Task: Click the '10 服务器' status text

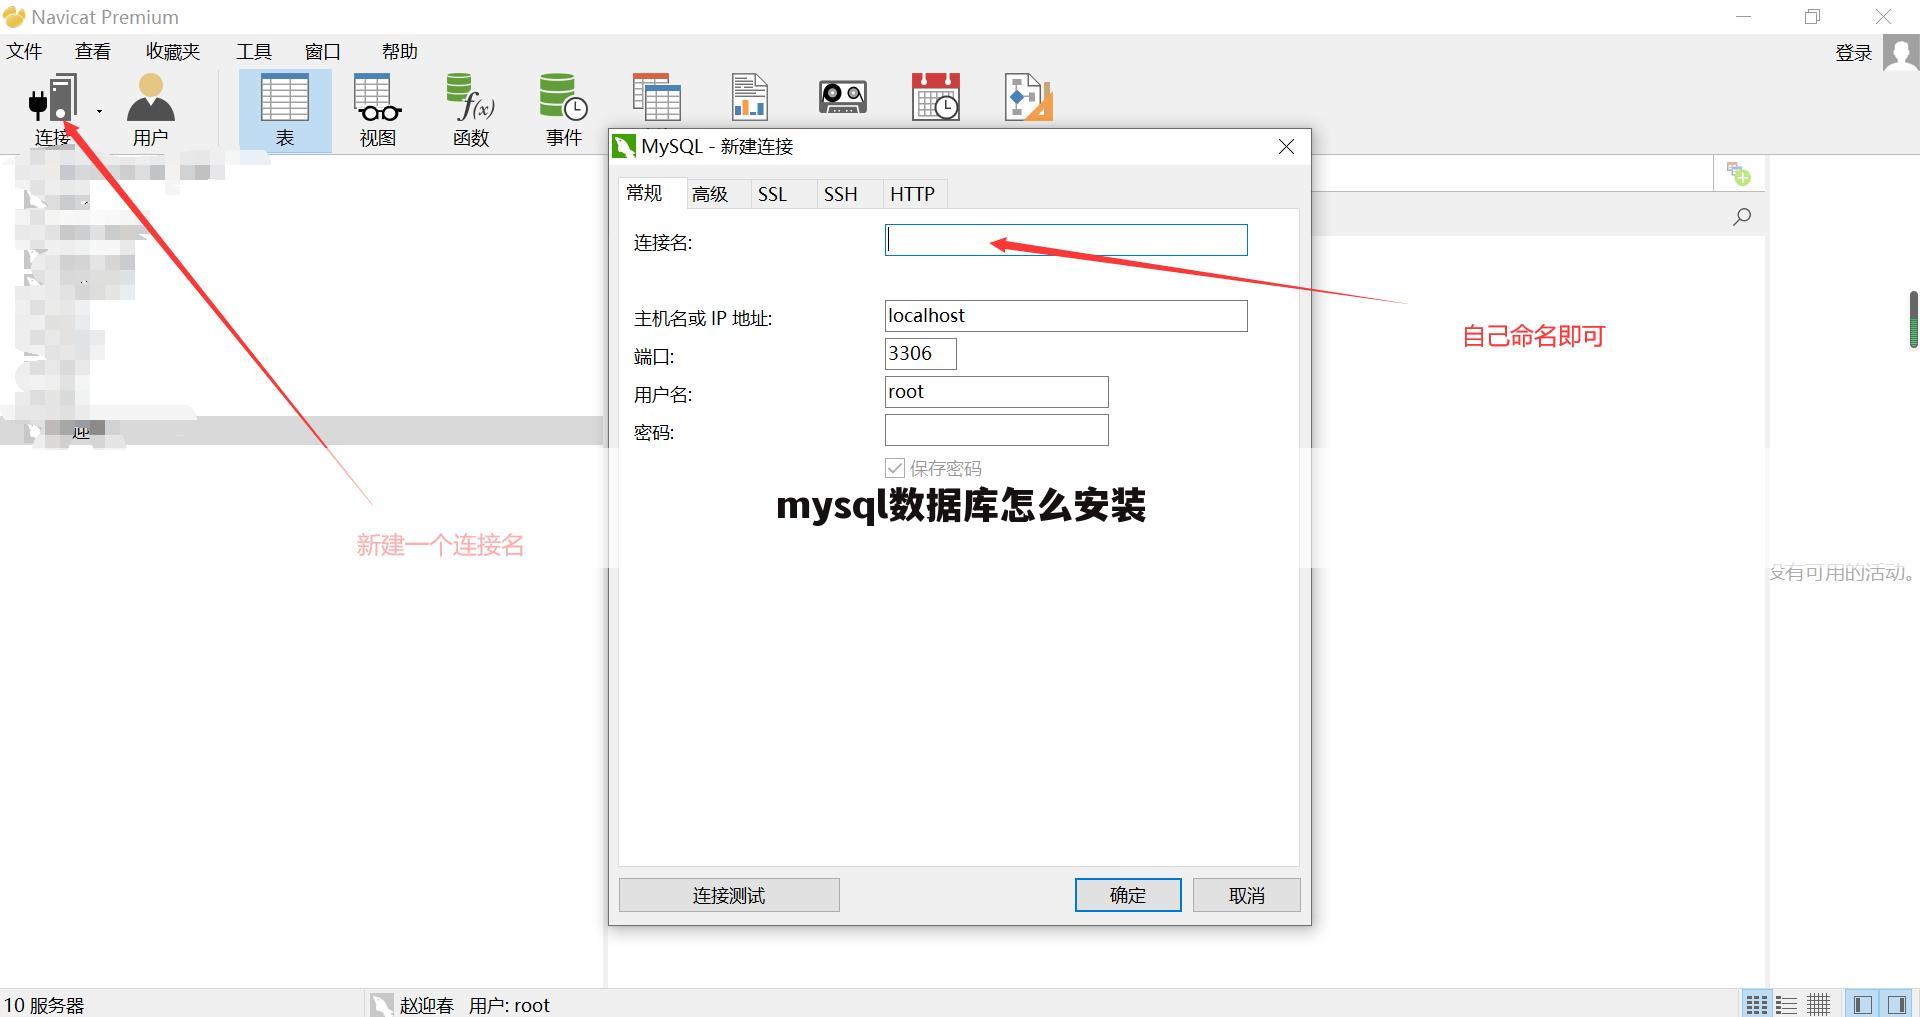Action: coord(44,1005)
